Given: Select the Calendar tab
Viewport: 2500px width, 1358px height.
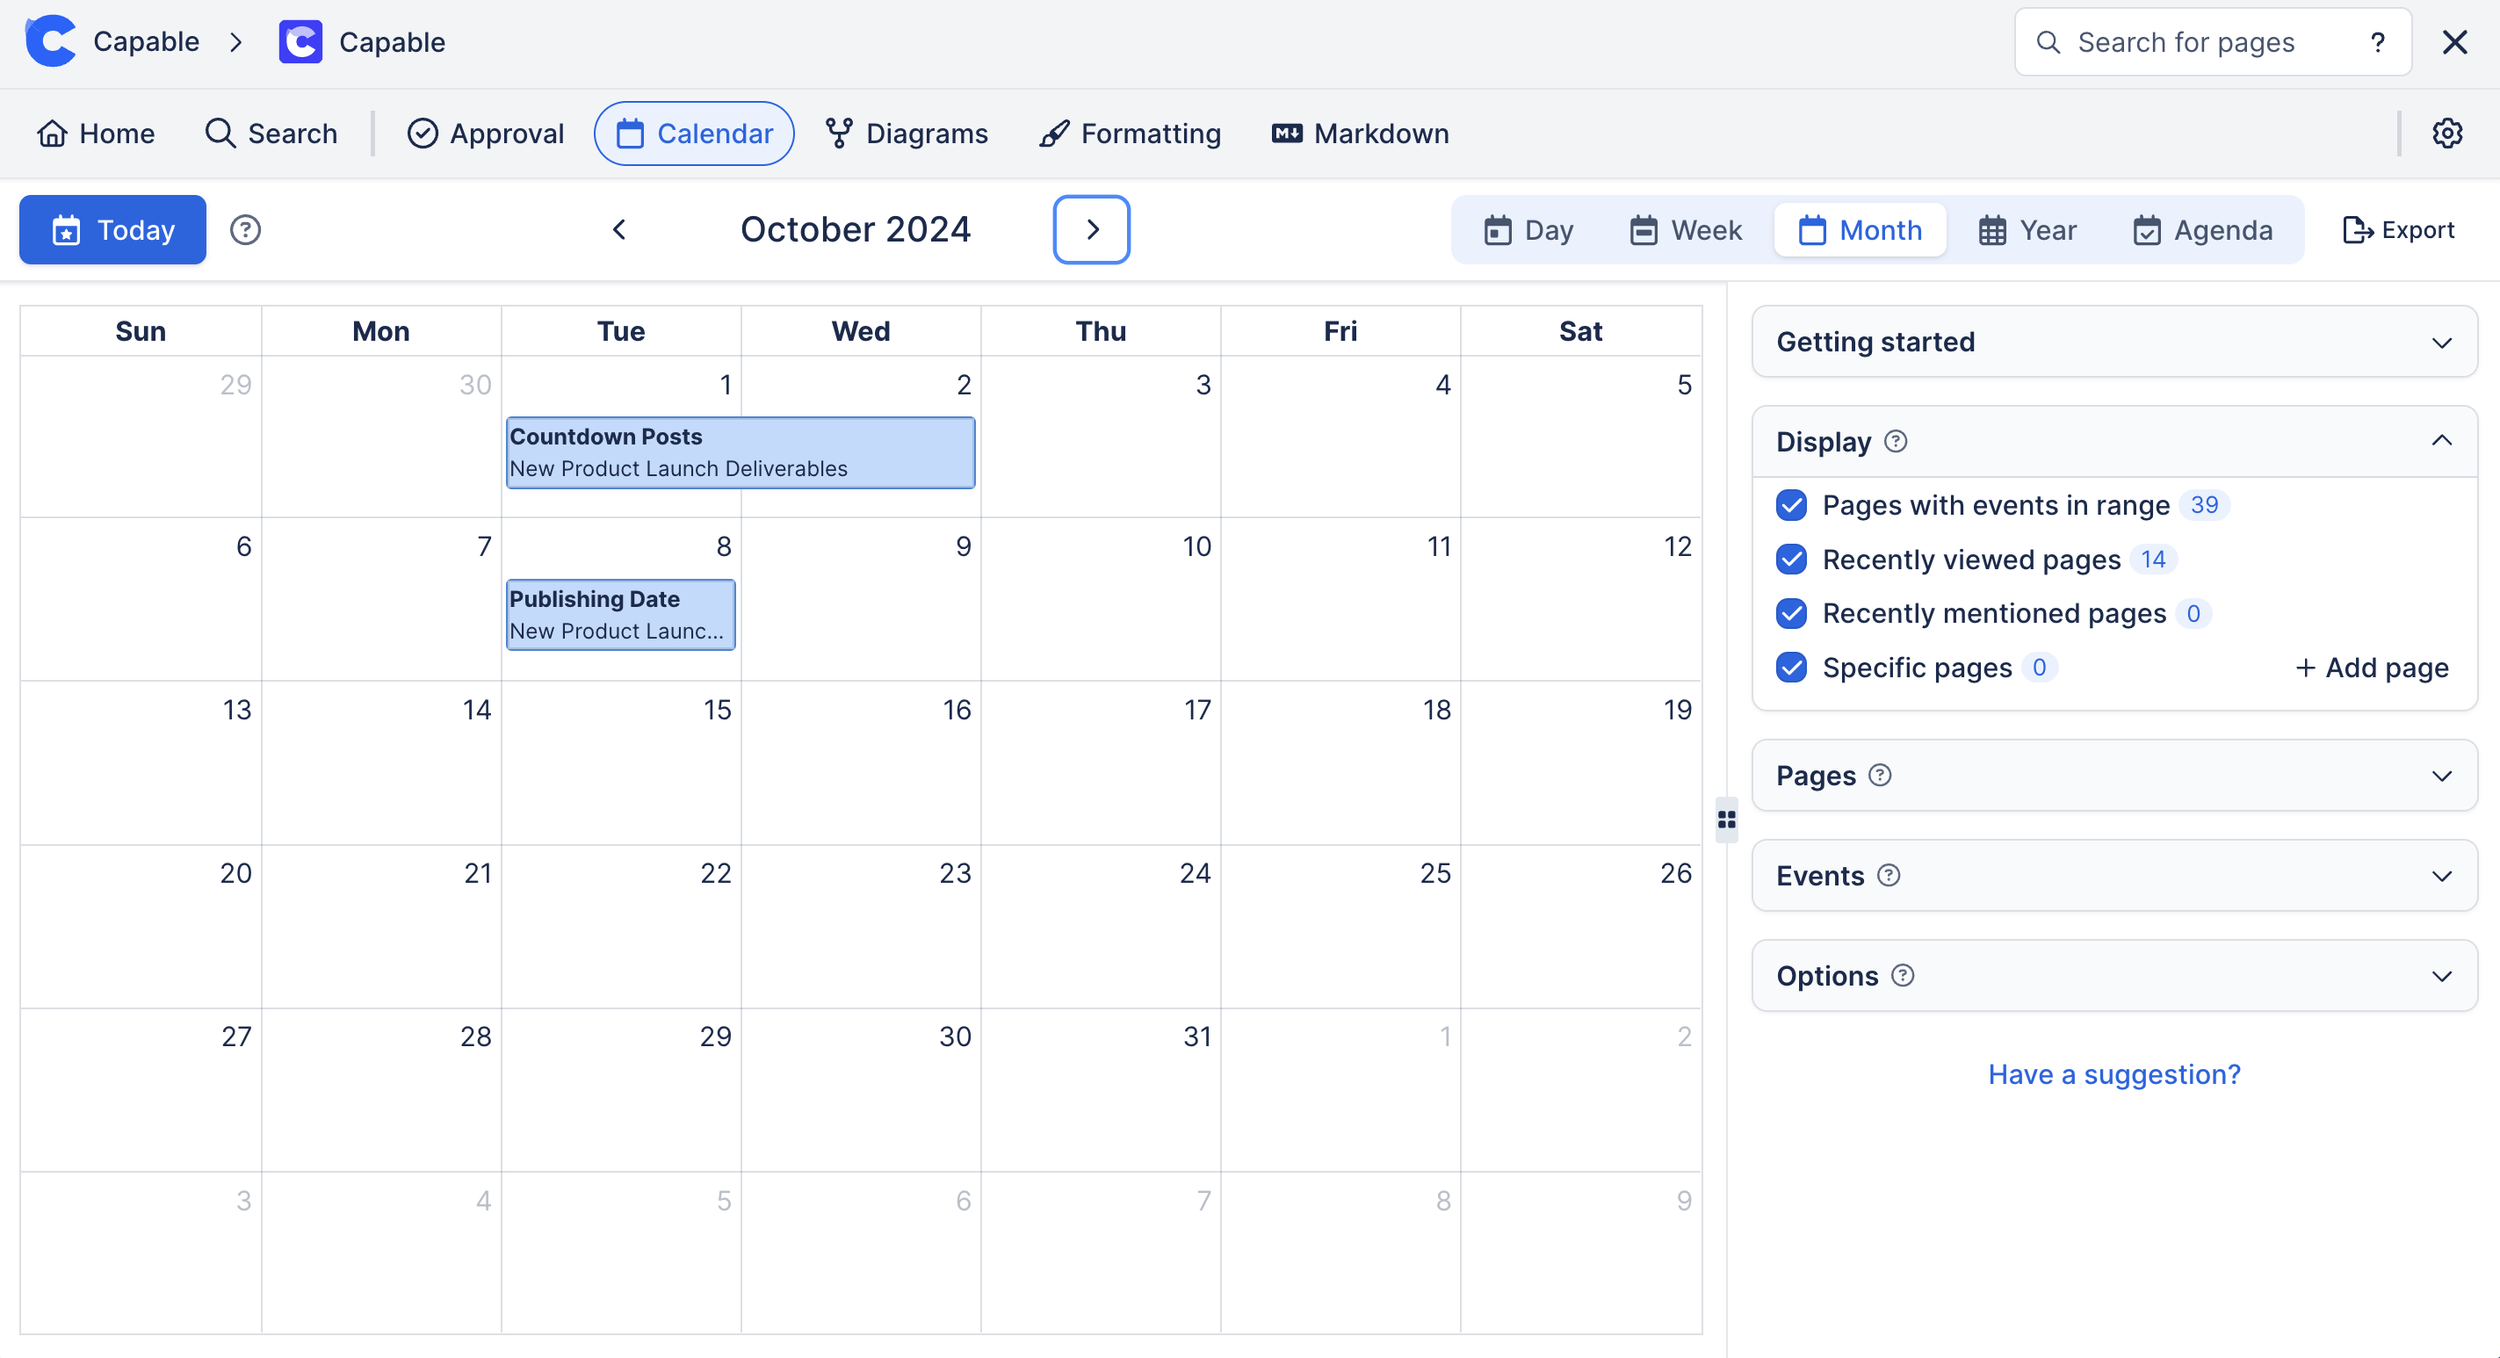Looking at the screenshot, I should click(x=694, y=133).
